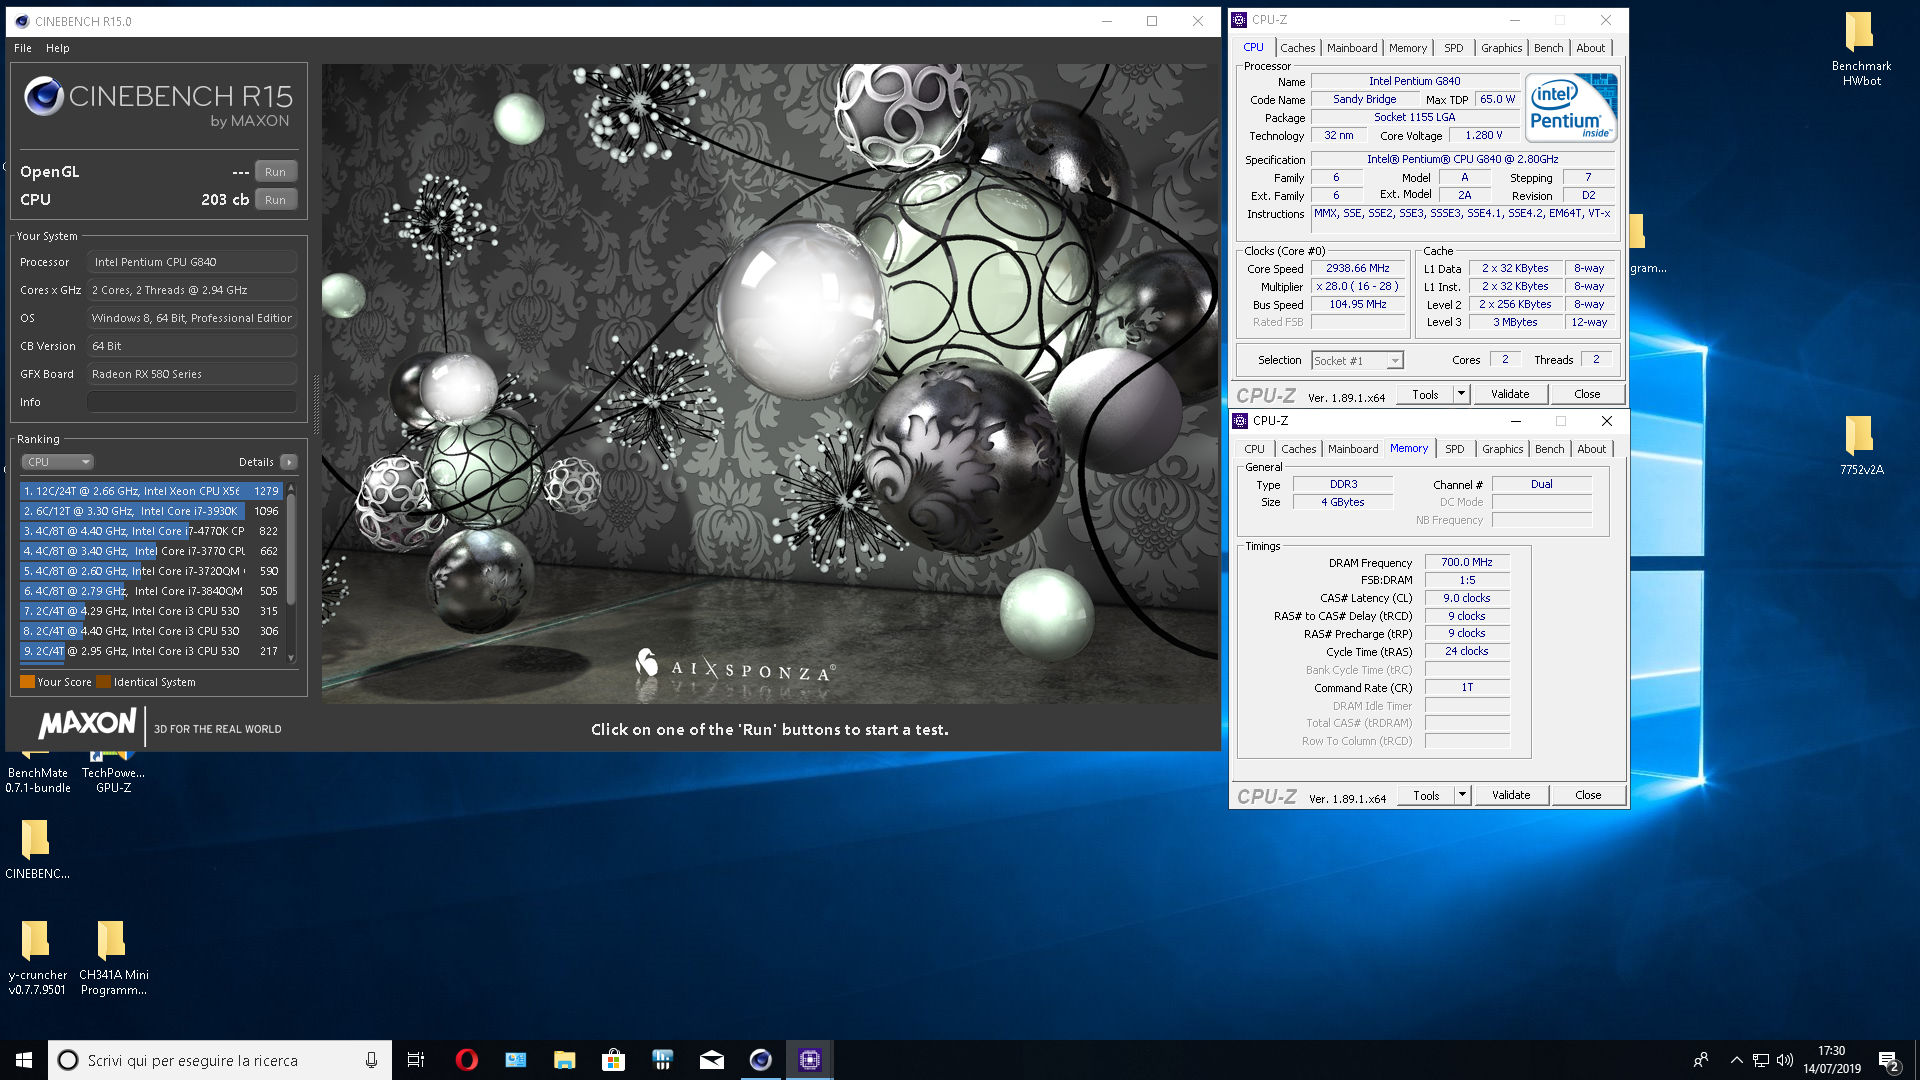Viewport: 1920px width, 1080px height.
Task: Switch to Cinebench from its taskbar icon
Action: 760,1060
